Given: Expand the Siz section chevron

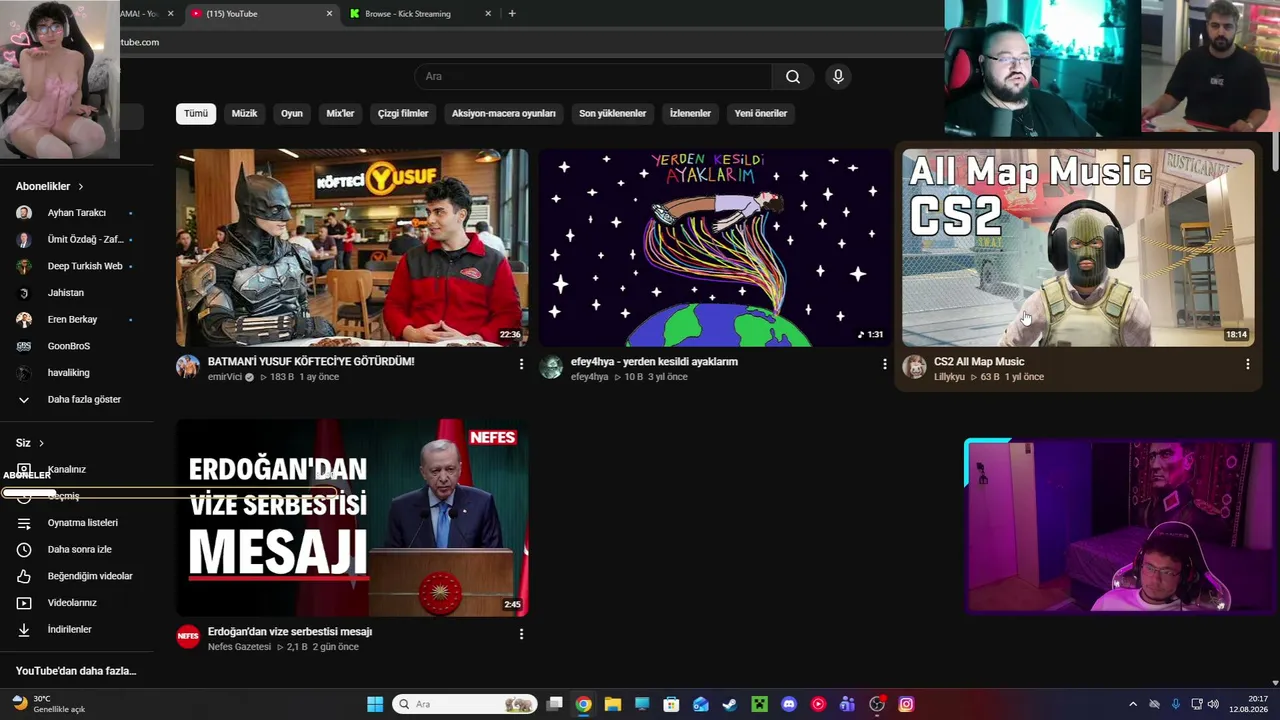Looking at the screenshot, I should click(x=41, y=443).
